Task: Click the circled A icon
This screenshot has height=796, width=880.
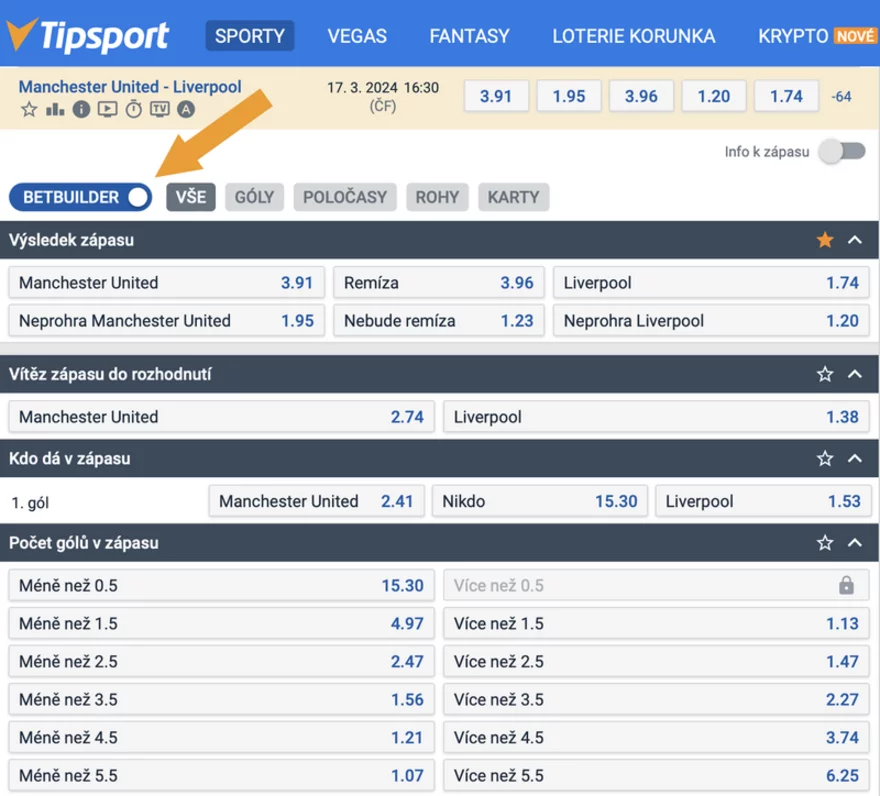Action: coord(186,109)
